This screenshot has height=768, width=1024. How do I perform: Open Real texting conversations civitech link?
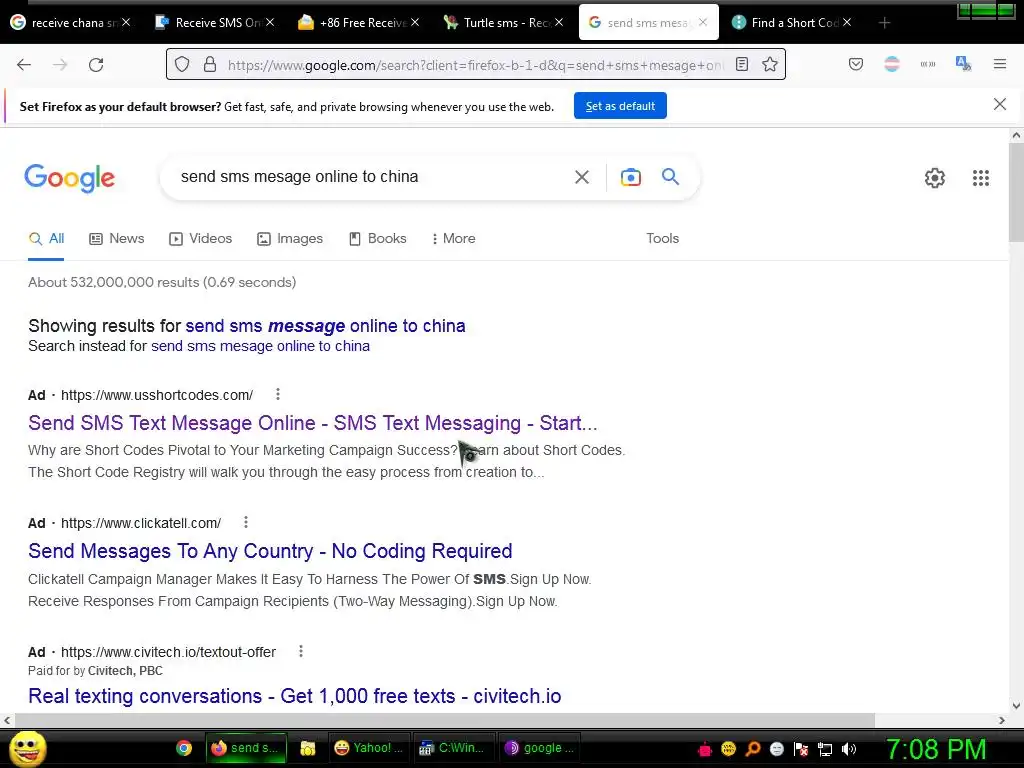coord(295,696)
